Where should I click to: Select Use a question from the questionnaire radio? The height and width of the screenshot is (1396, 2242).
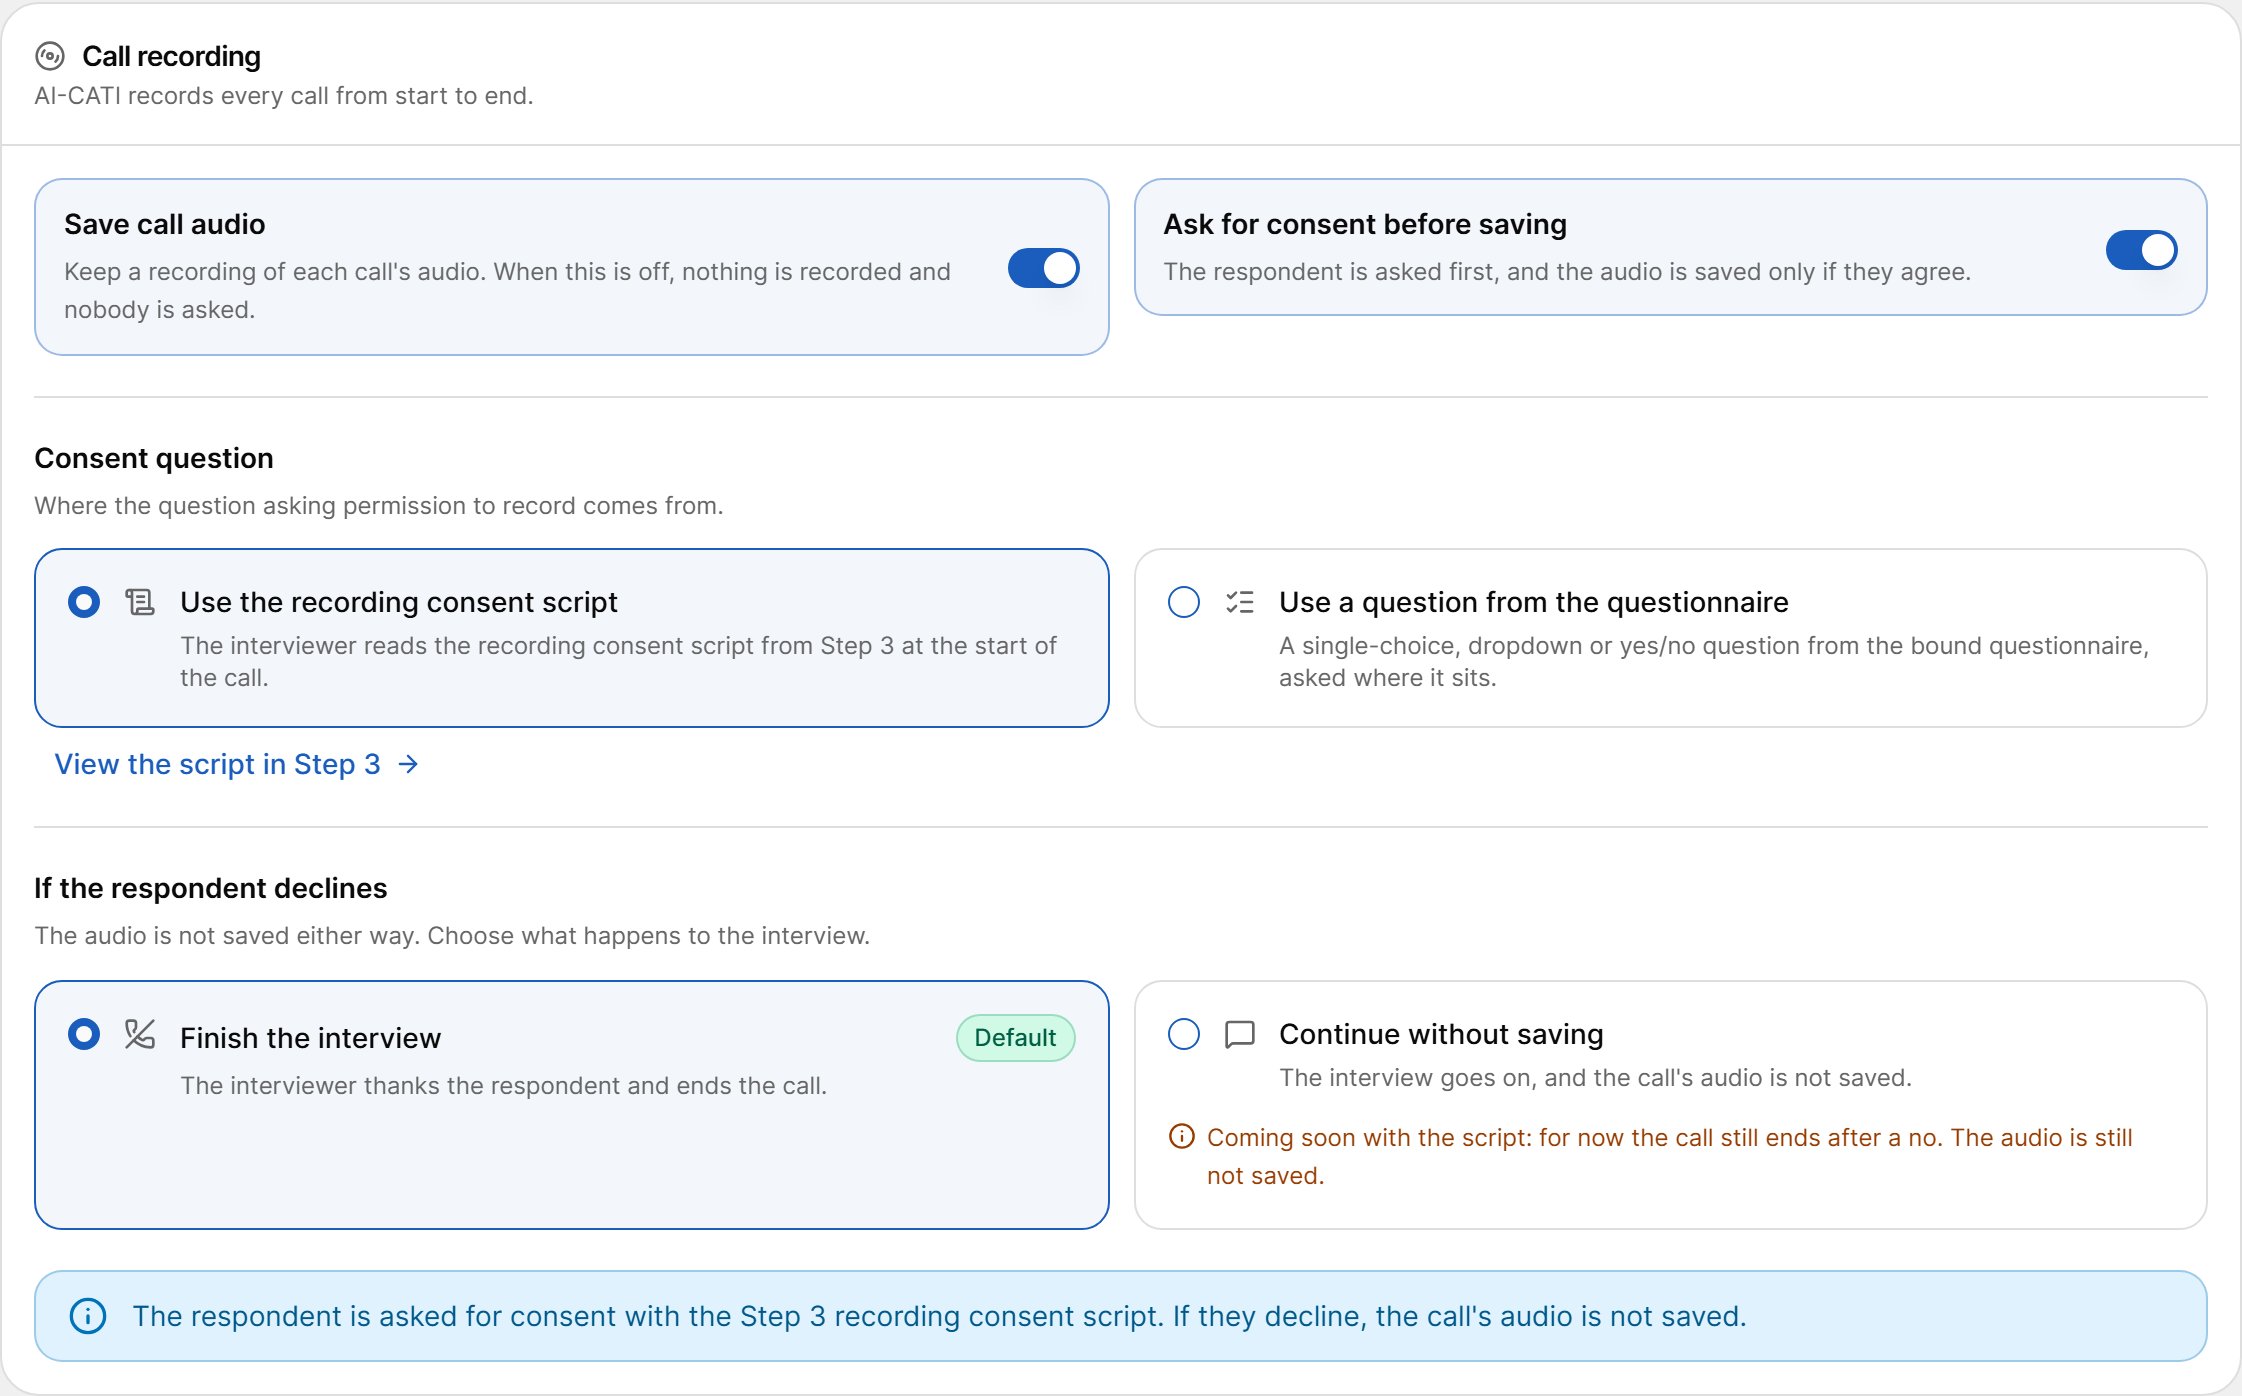point(1184,602)
